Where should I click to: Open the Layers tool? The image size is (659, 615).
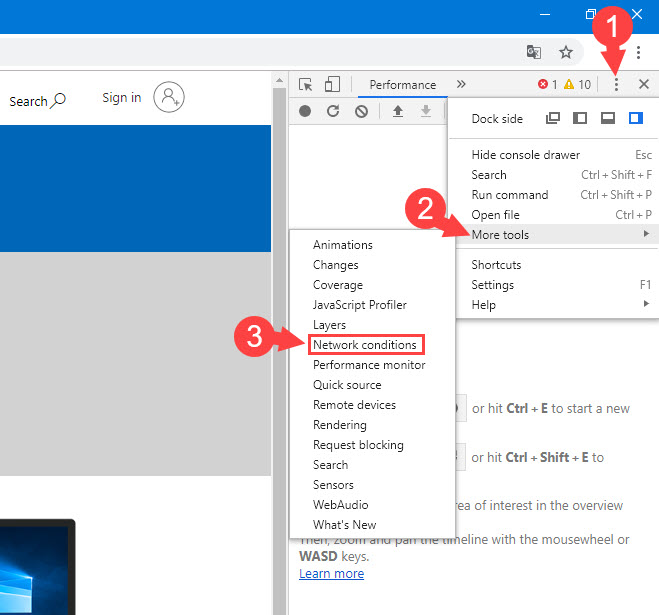pos(372,325)
